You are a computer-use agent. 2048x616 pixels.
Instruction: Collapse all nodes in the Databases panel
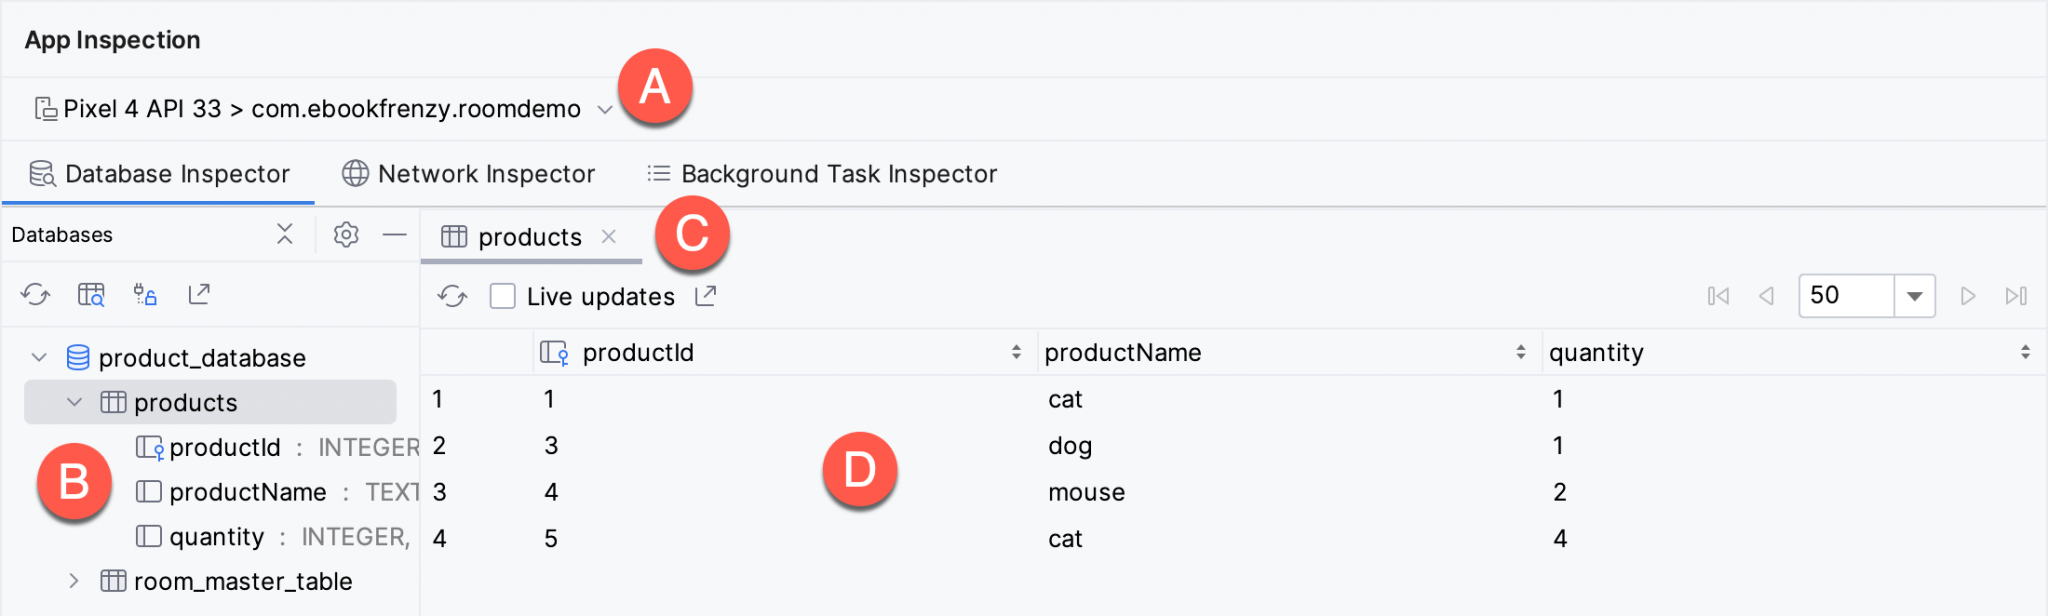(x=285, y=234)
